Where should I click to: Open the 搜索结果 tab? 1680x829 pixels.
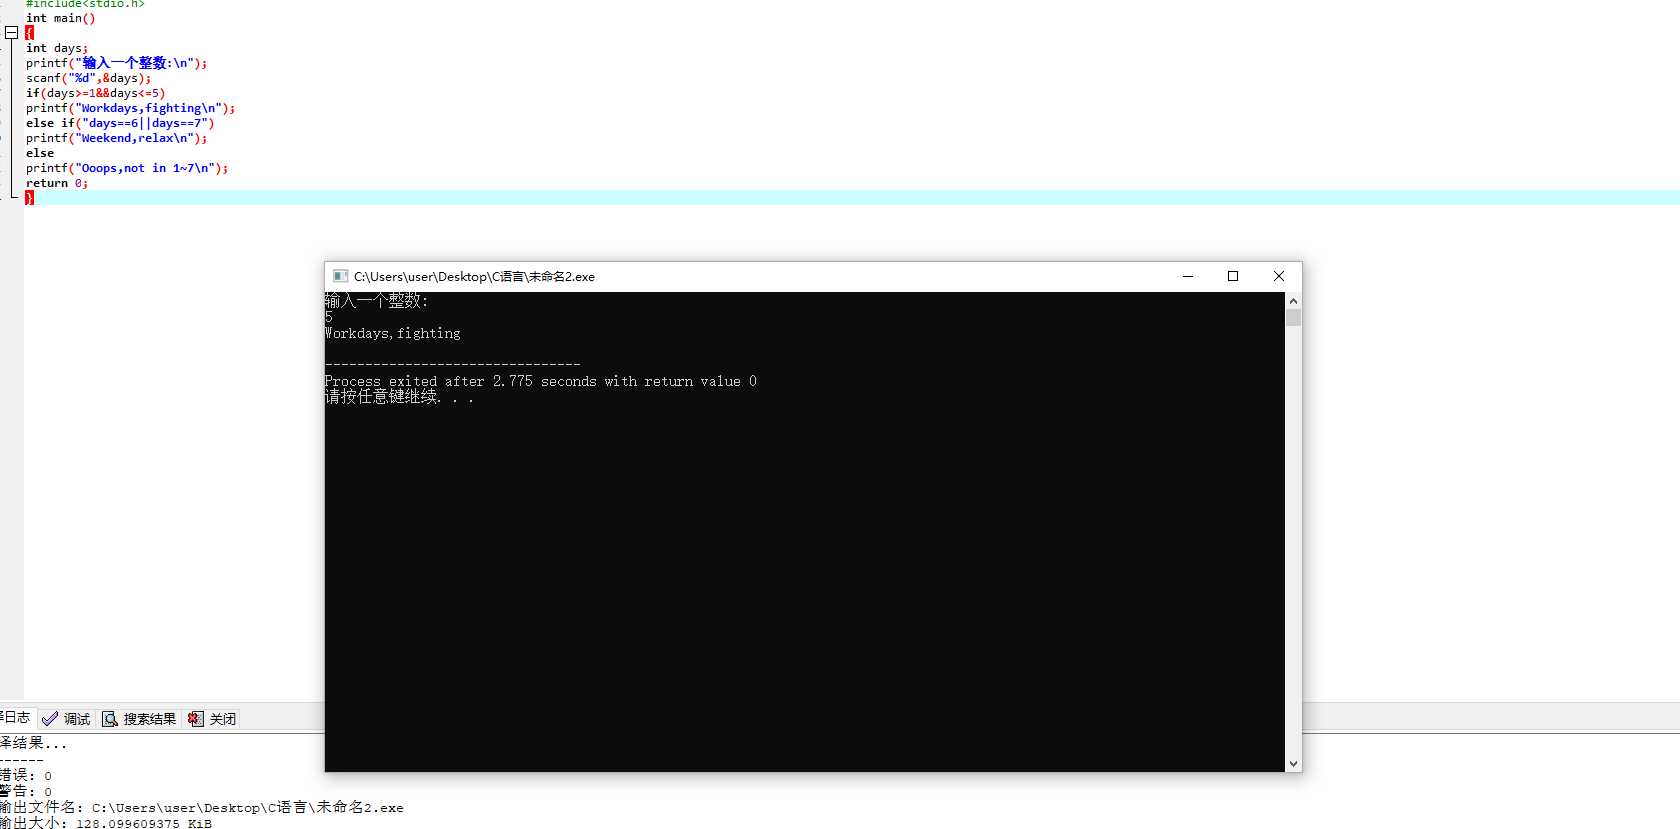pyautogui.click(x=138, y=718)
